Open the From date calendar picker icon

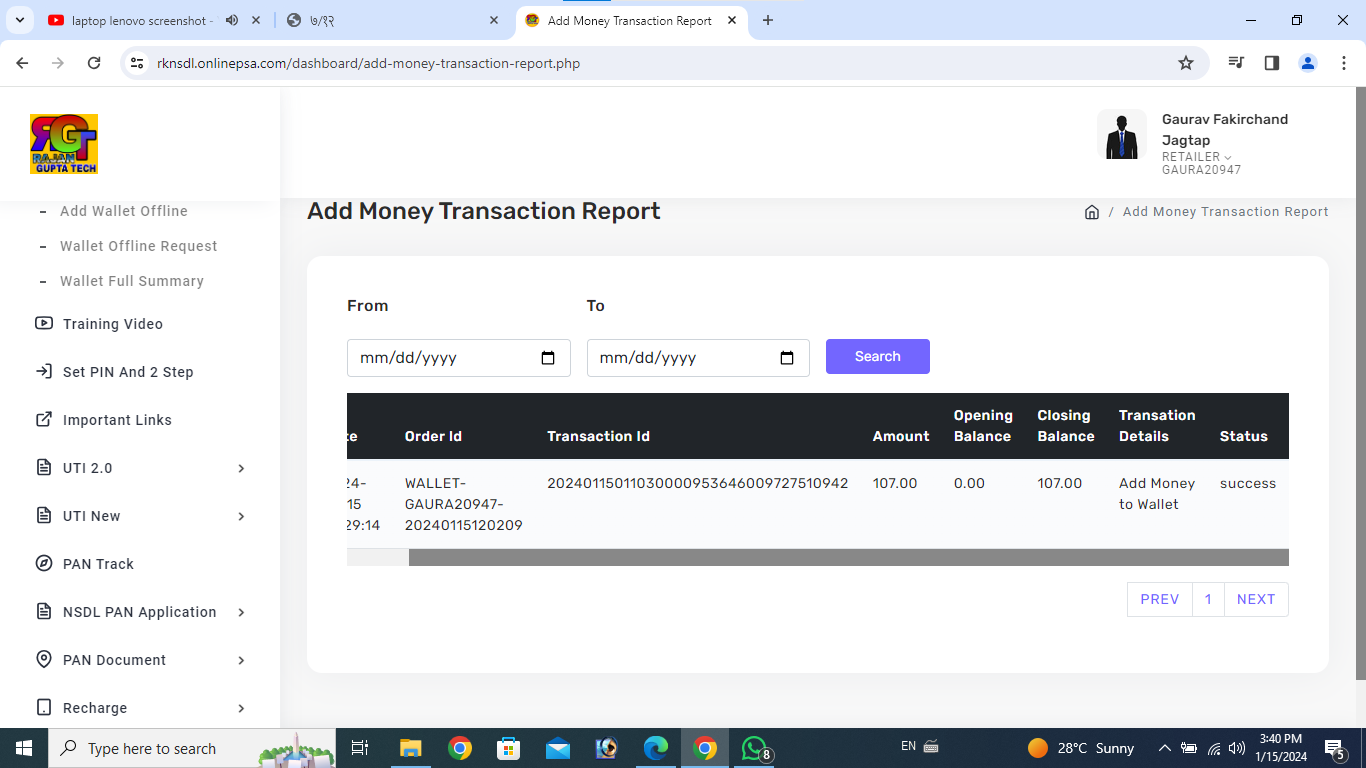pos(548,358)
